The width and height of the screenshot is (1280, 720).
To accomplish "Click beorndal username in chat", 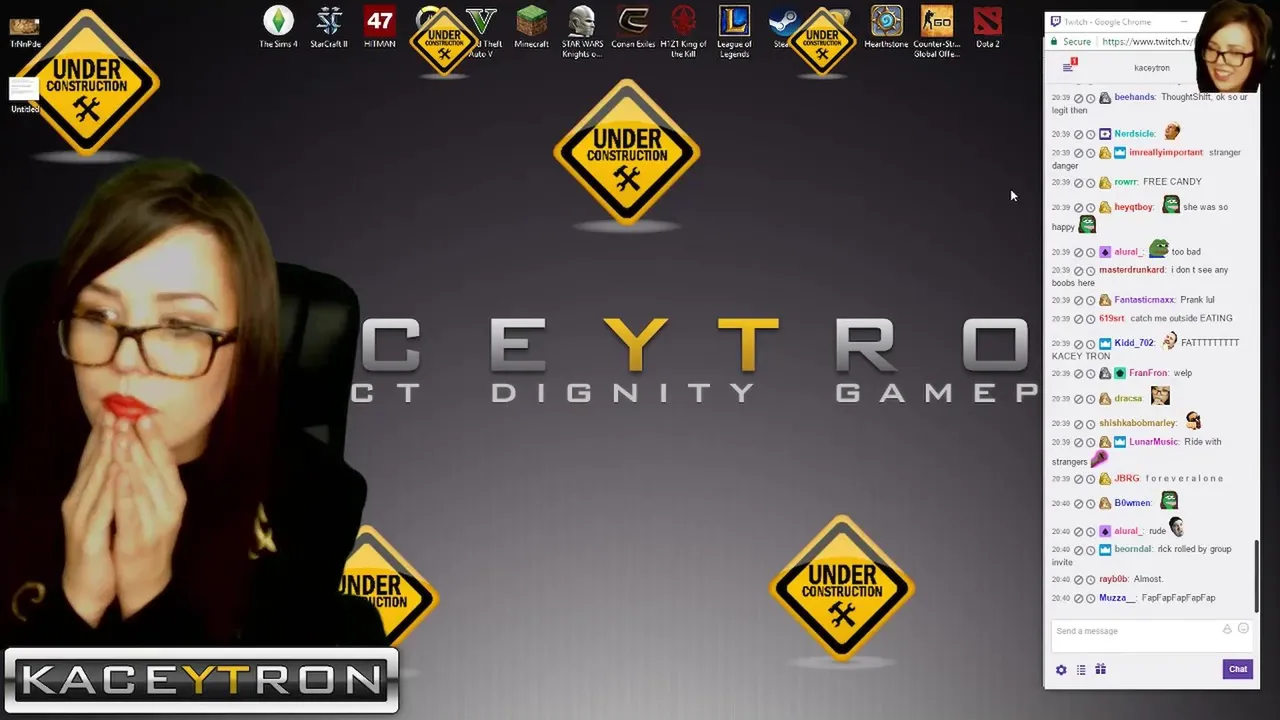I will (x=1133, y=549).
